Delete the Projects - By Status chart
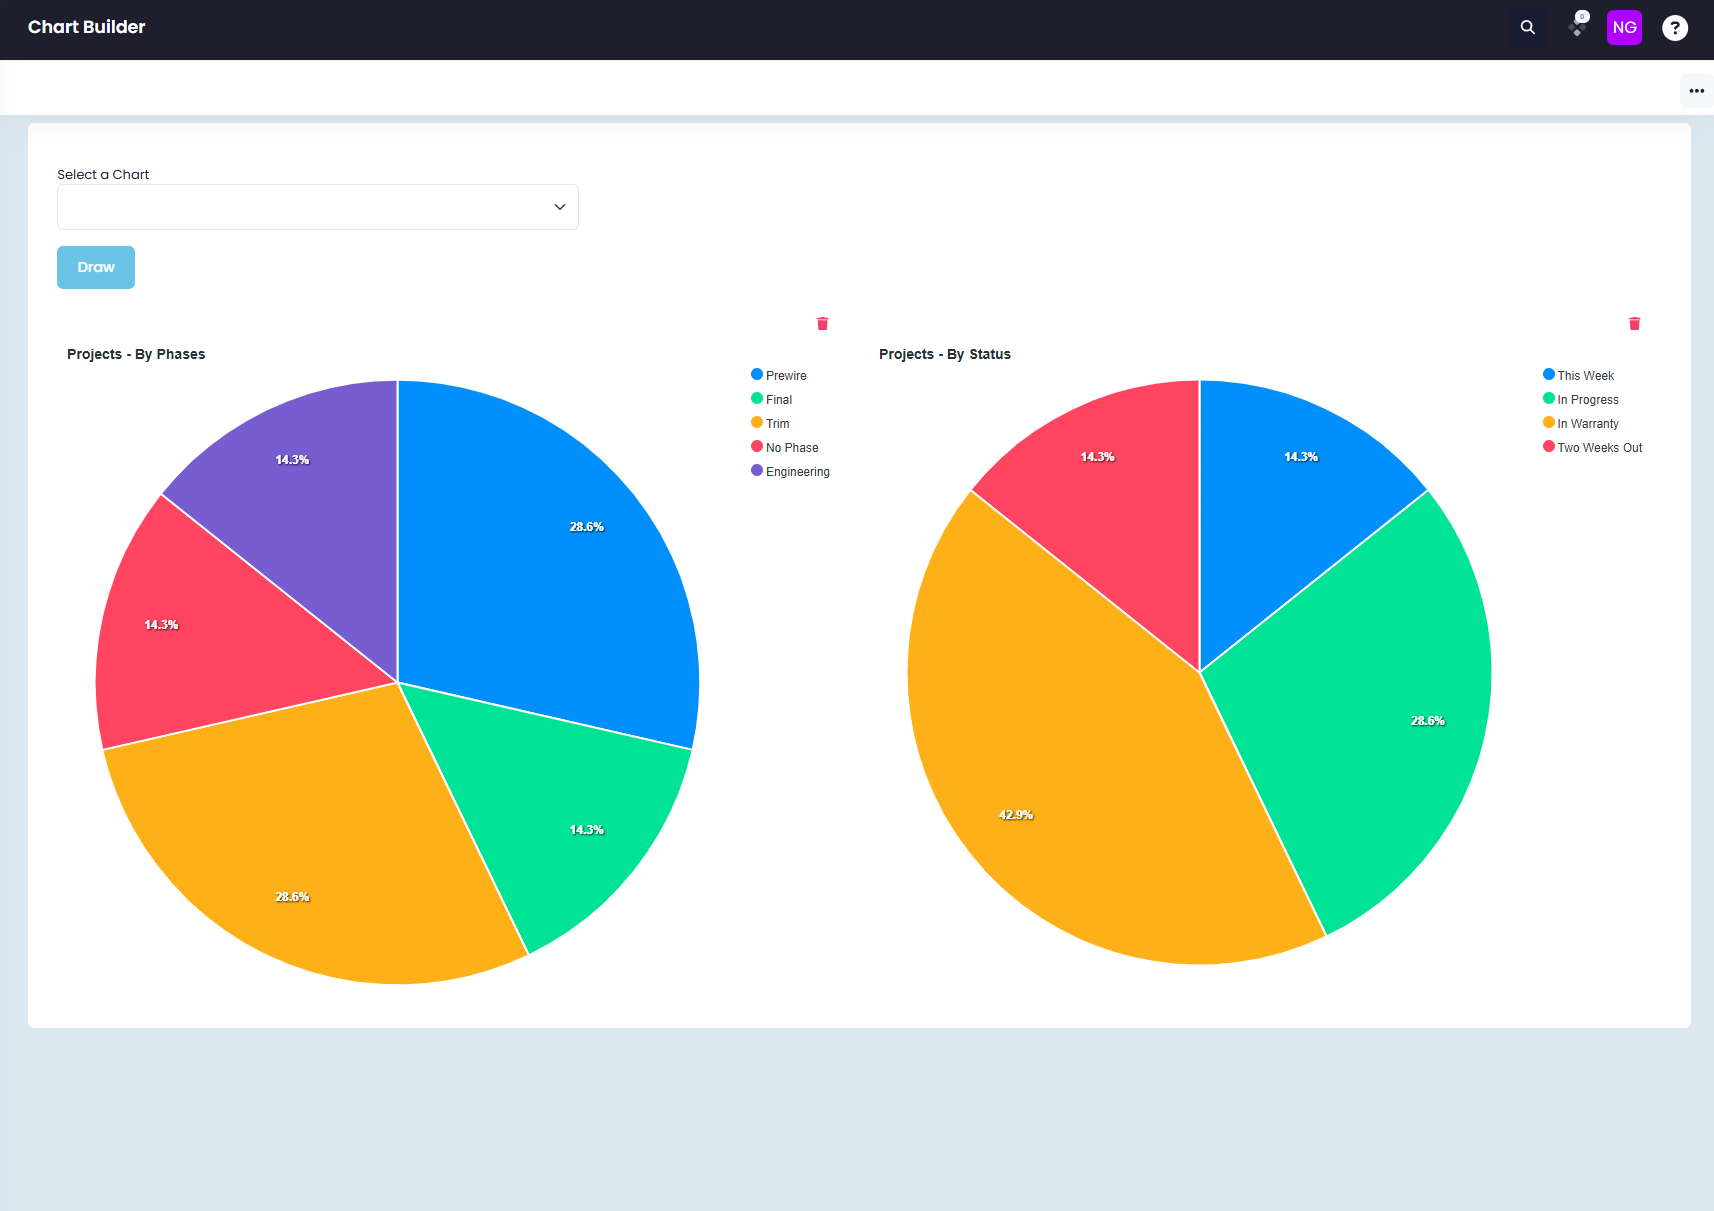 1634,323
